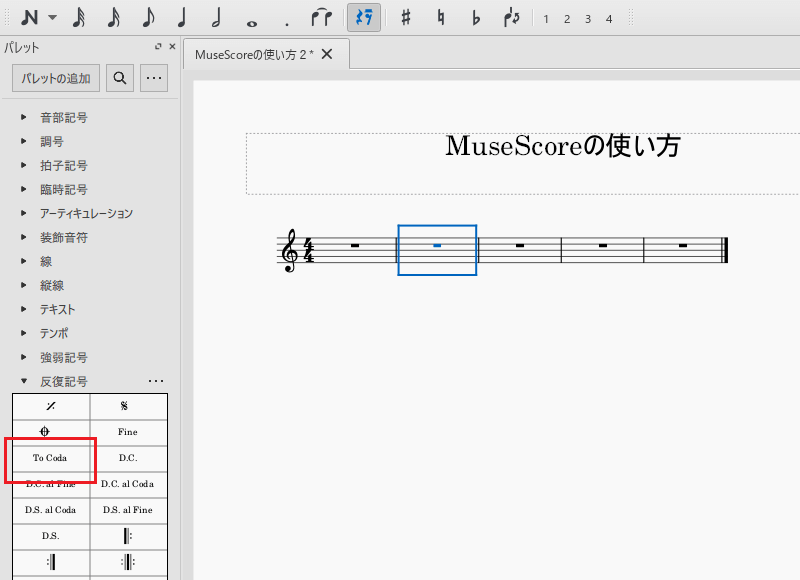Click the treble clef on staff

[x=290, y=250]
